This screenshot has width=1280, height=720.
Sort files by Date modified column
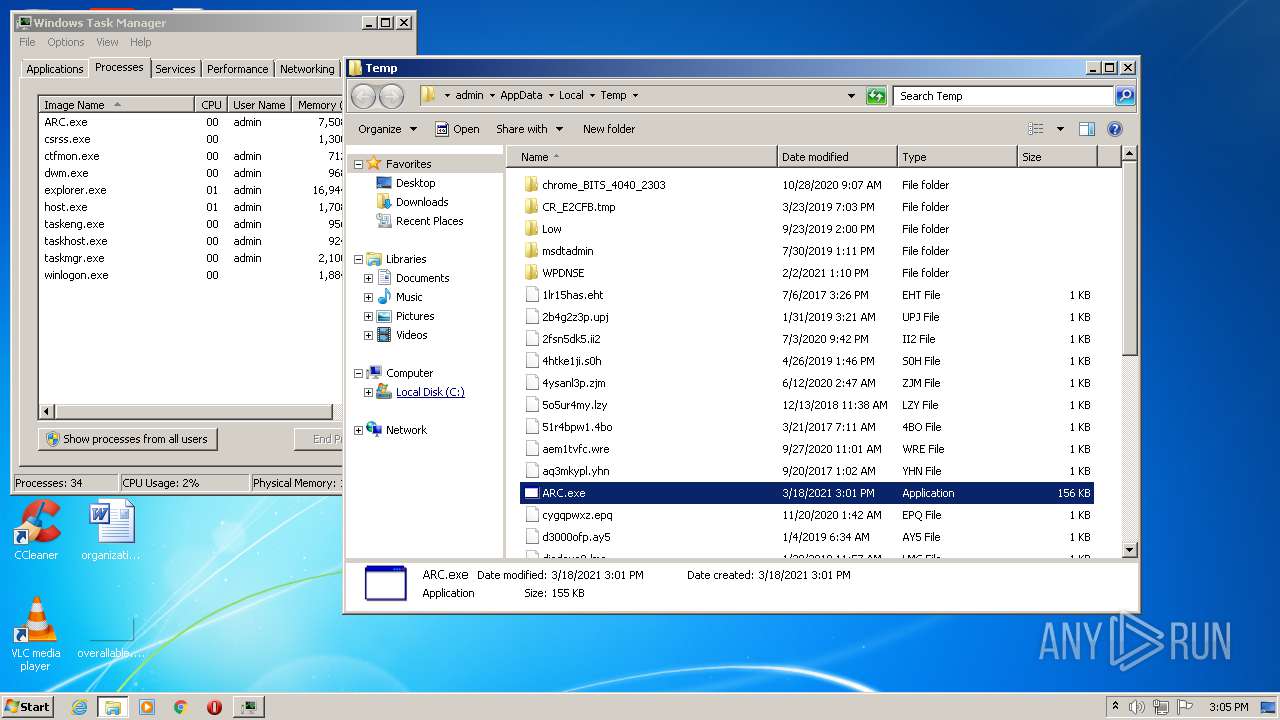pos(837,157)
